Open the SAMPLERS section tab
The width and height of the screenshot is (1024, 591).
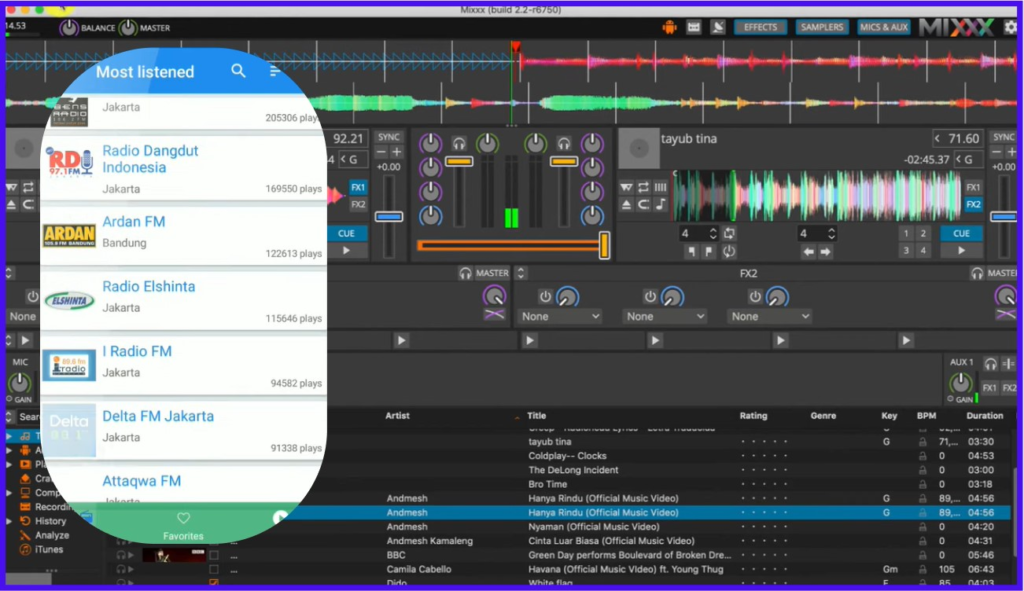point(822,27)
